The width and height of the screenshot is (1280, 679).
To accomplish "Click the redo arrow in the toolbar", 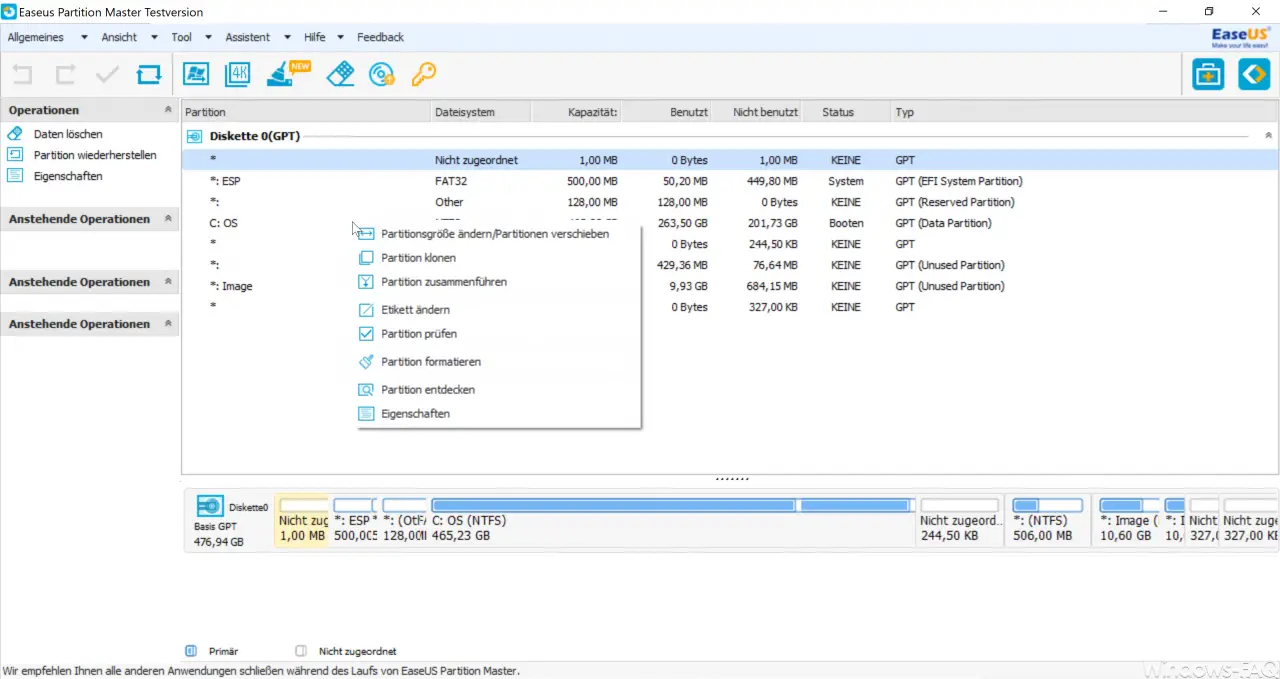I will tap(65, 74).
